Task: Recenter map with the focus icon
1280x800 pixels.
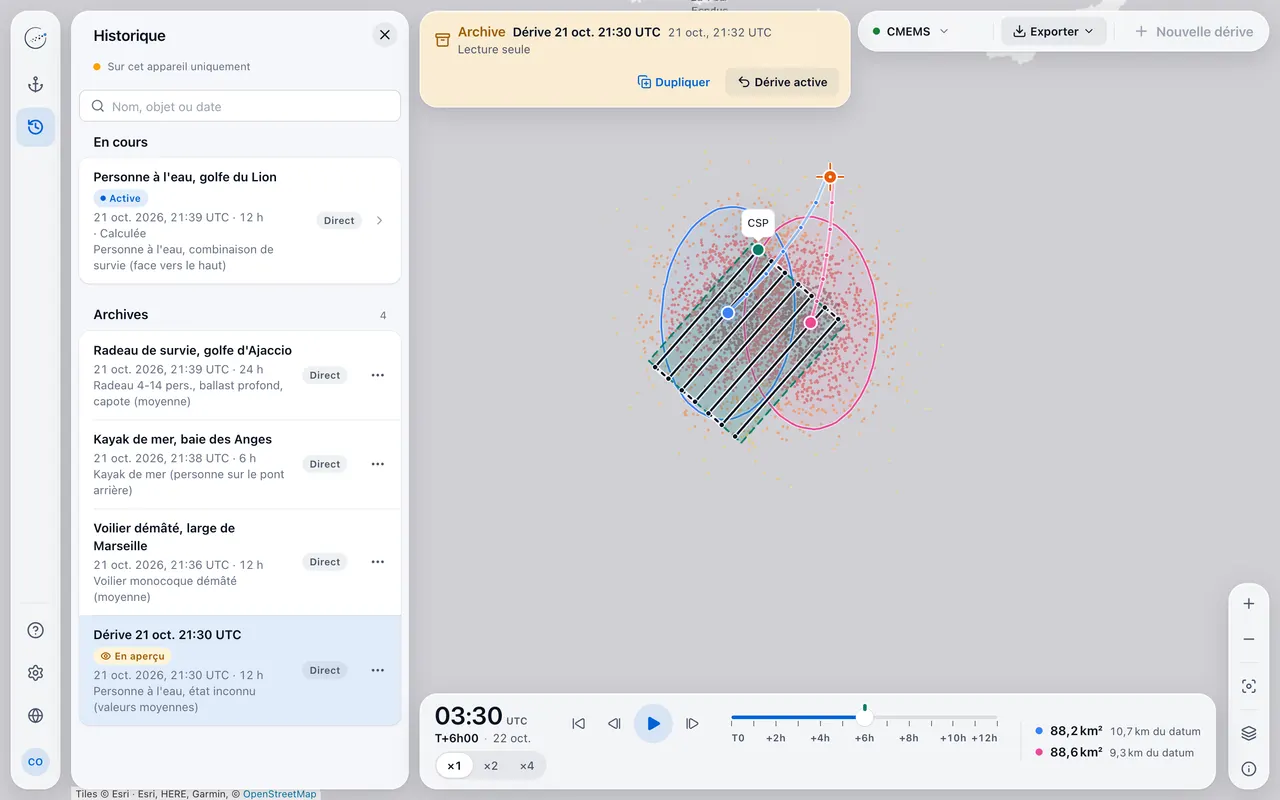Action: (1248, 687)
